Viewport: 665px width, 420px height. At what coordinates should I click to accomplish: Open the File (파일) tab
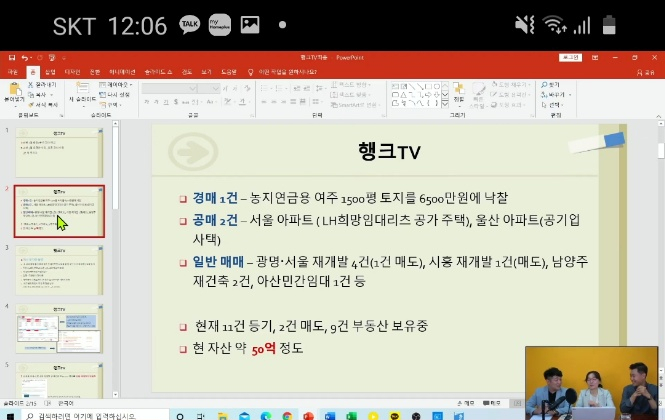[13, 72]
